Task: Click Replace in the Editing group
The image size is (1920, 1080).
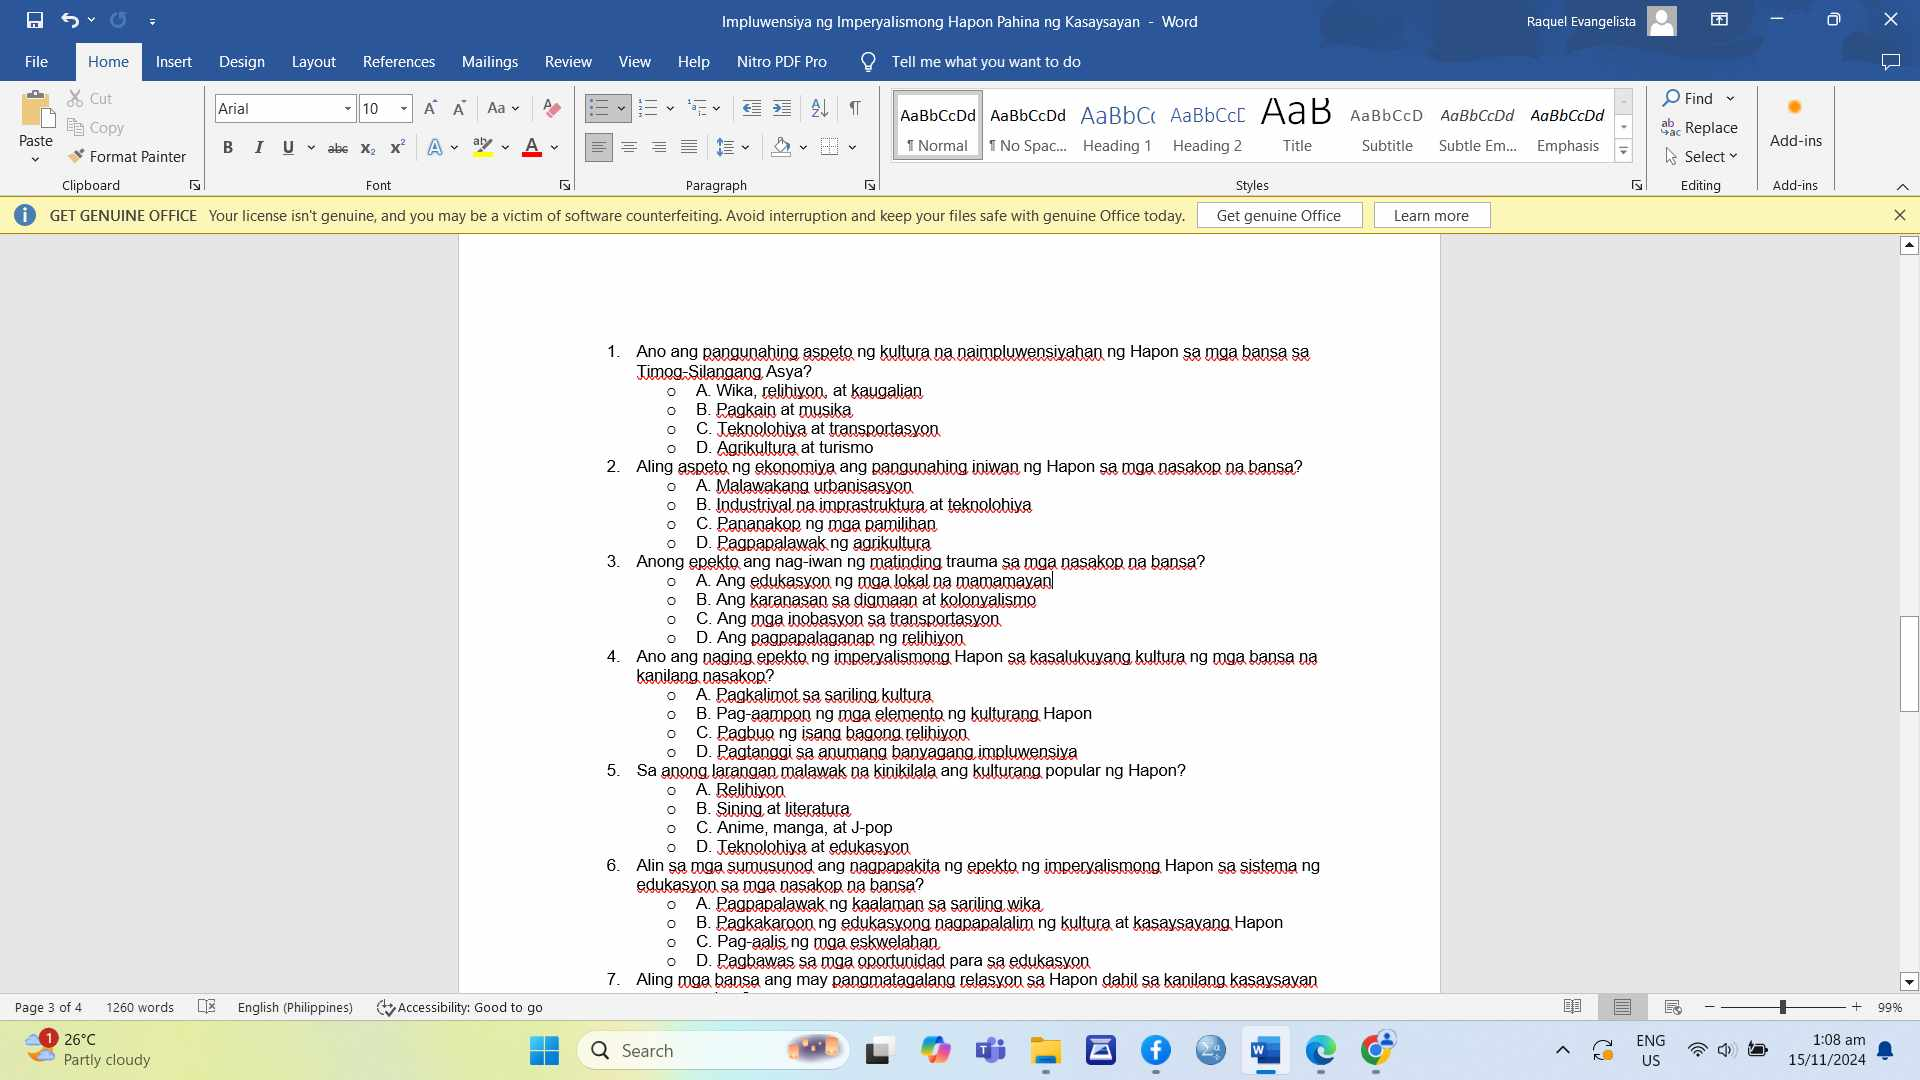Action: 1699,128
